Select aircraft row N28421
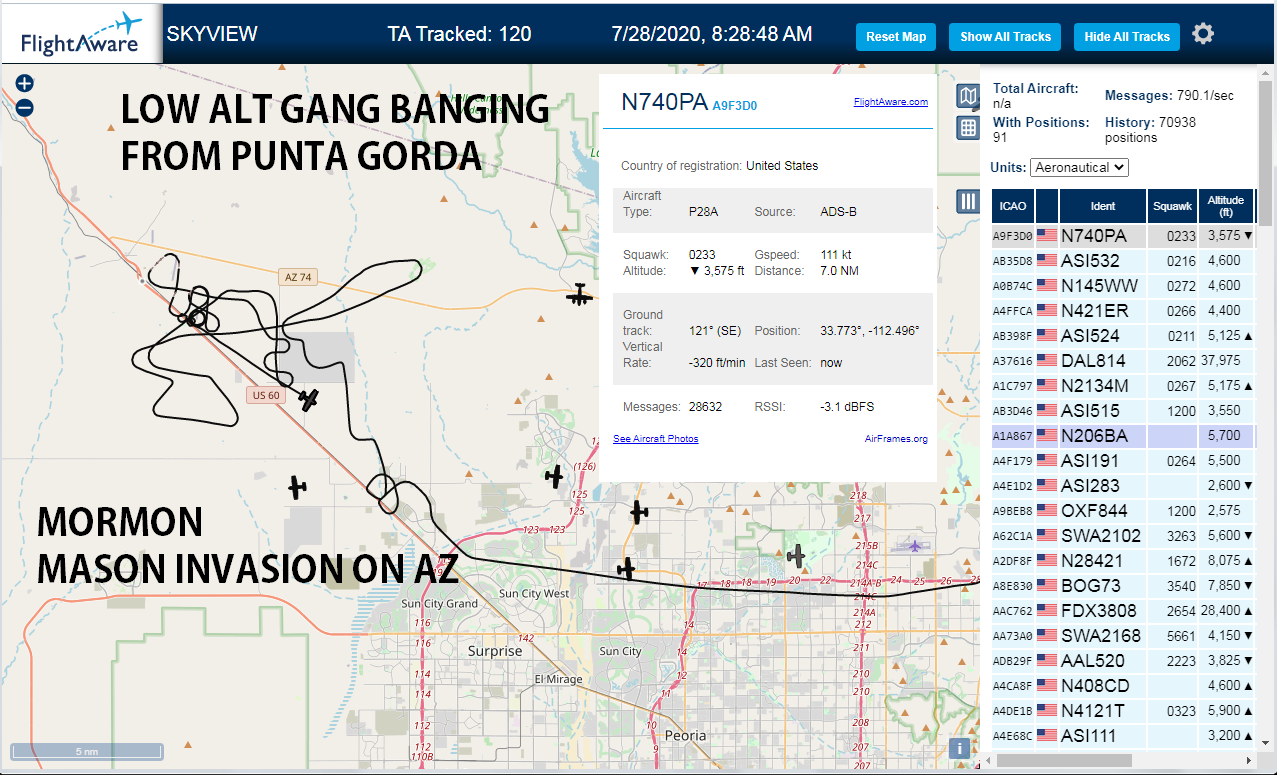 click(x=1123, y=561)
